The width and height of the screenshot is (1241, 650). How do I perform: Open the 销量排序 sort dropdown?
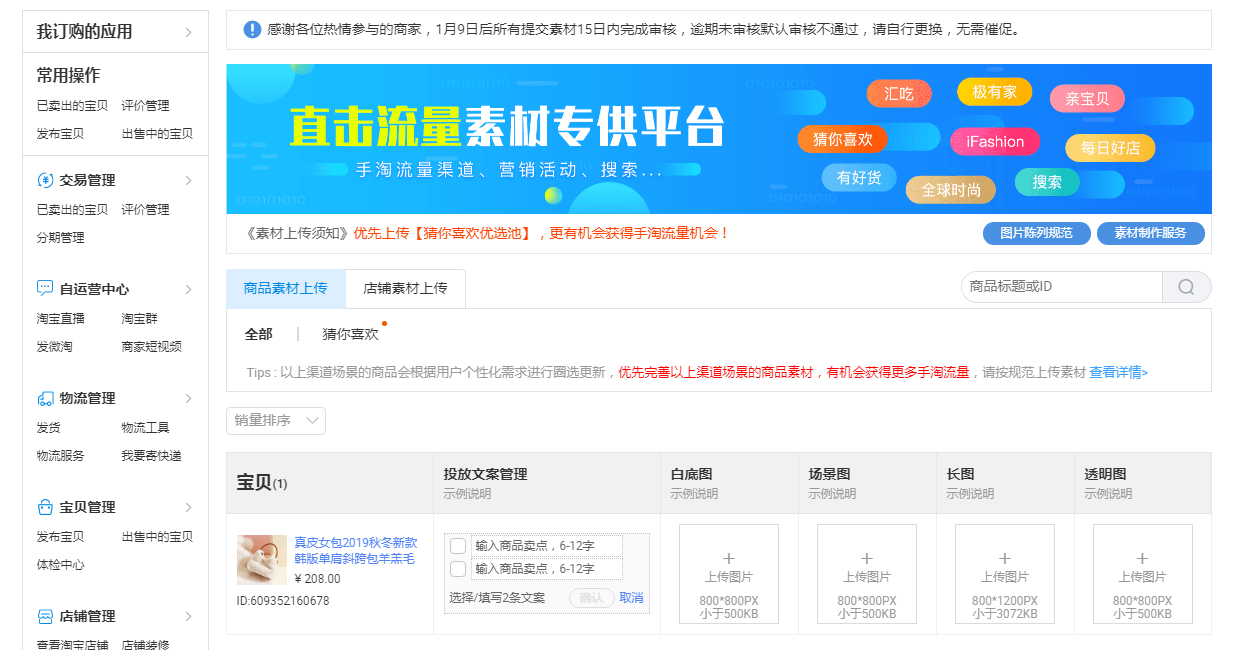pyautogui.click(x=276, y=421)
